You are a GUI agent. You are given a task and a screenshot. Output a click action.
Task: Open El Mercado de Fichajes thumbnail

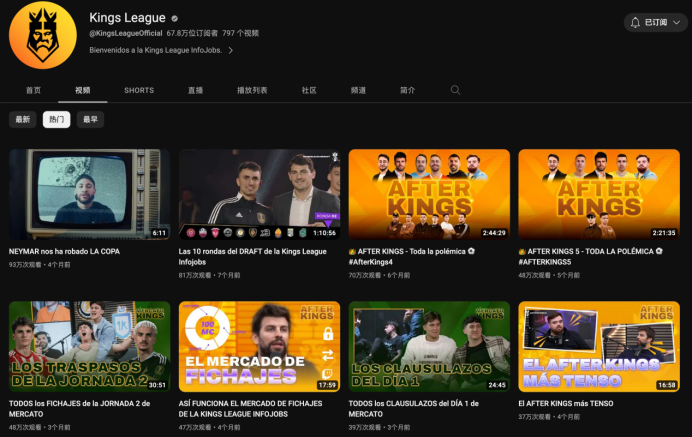click(x=260, y=347)
